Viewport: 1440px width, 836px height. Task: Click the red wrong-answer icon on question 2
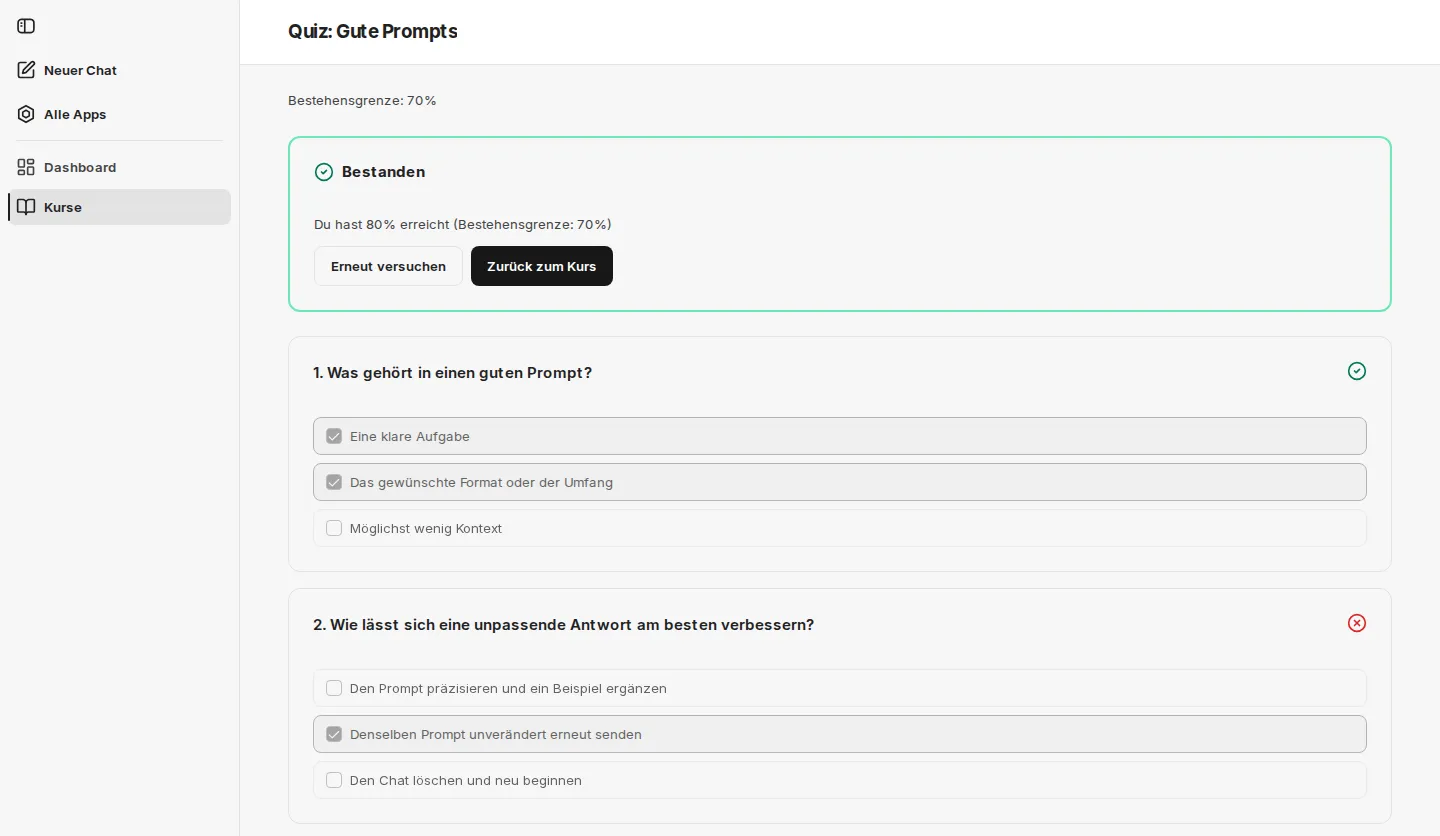[1357, 623]
